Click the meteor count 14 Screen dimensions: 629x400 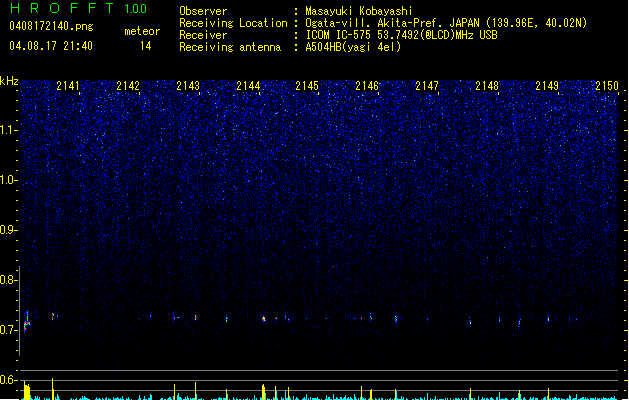click(x=146, y=46)
